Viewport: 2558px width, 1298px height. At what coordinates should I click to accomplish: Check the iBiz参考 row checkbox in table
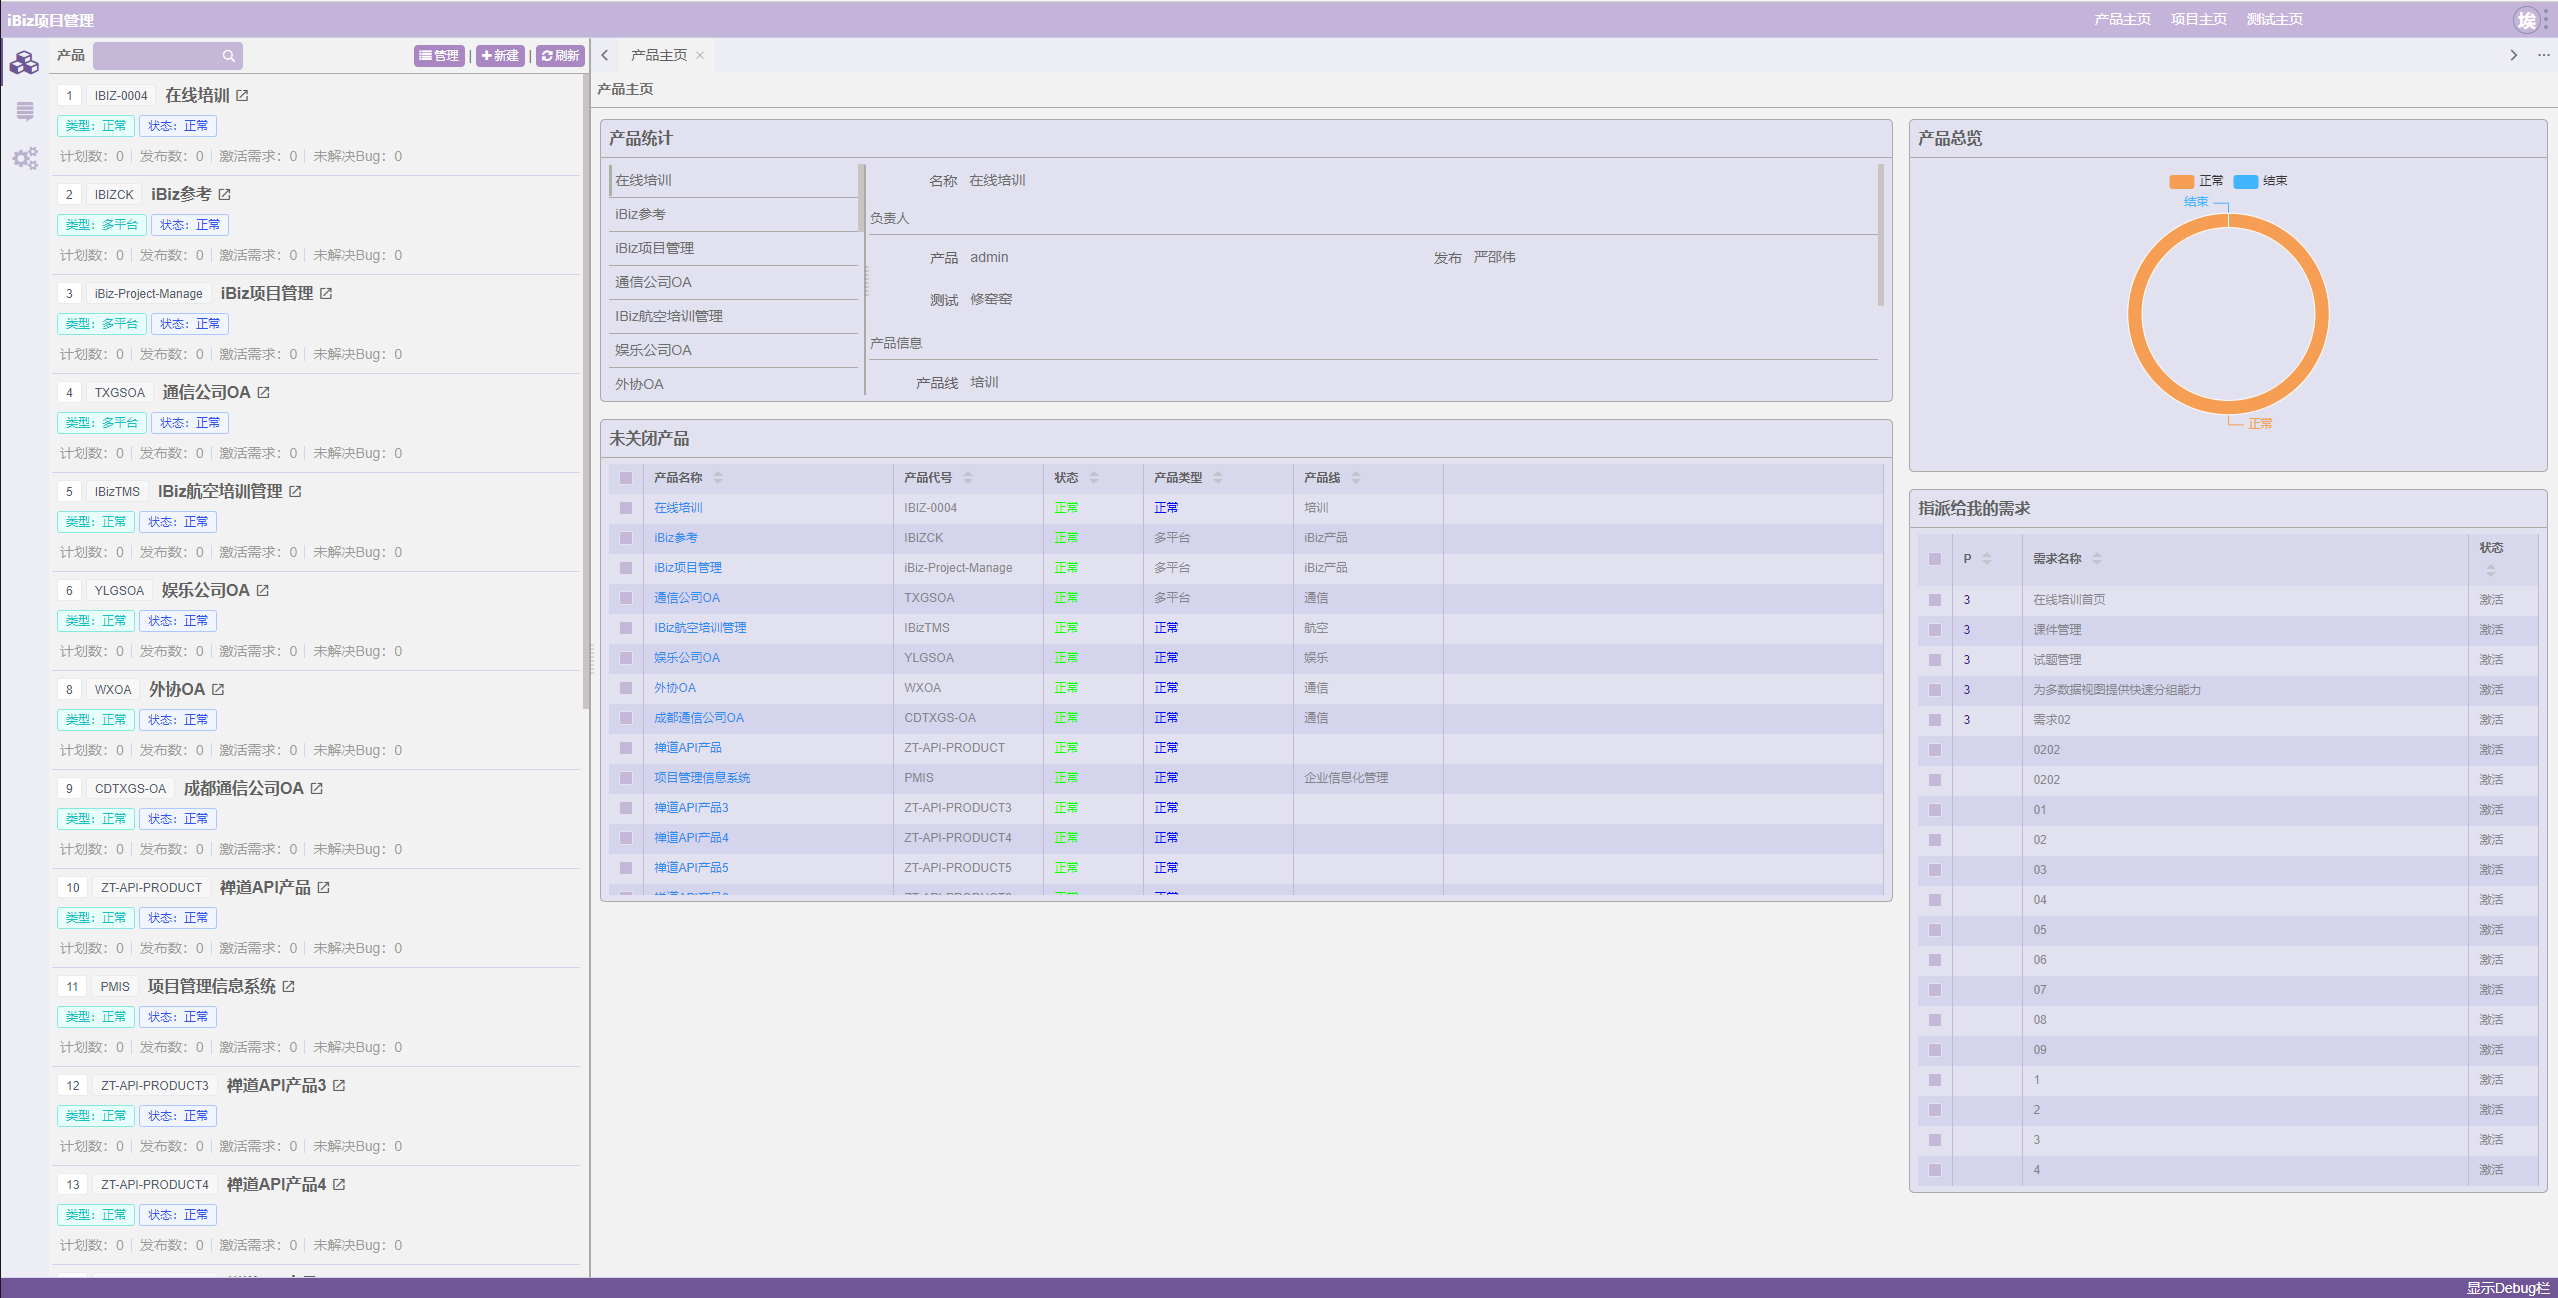[x=626, y=538]
